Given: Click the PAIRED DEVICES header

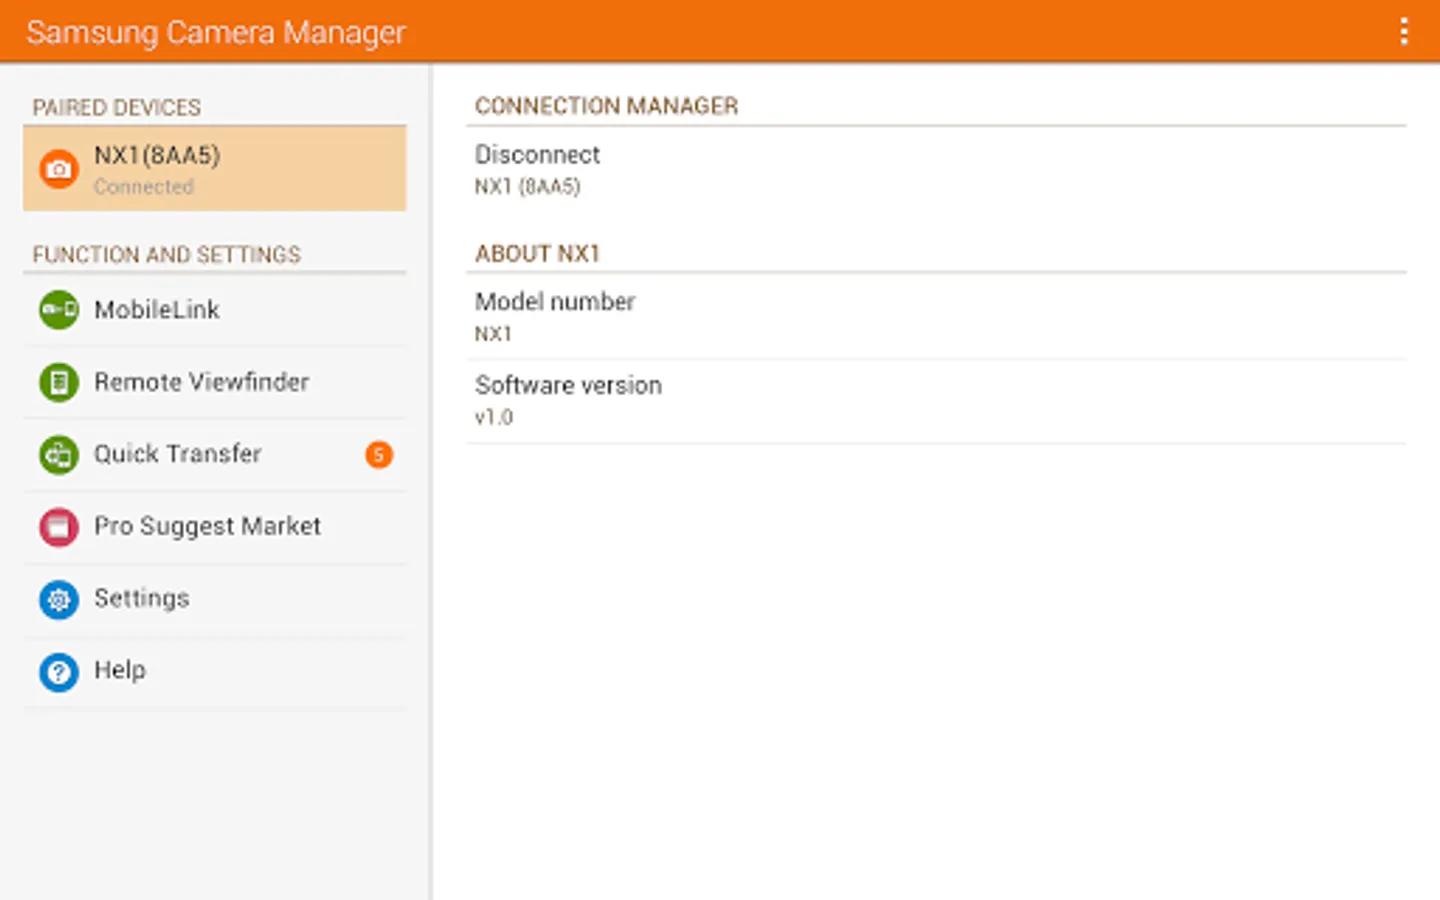Looking at the screenshot, I should tap(117, 107).
